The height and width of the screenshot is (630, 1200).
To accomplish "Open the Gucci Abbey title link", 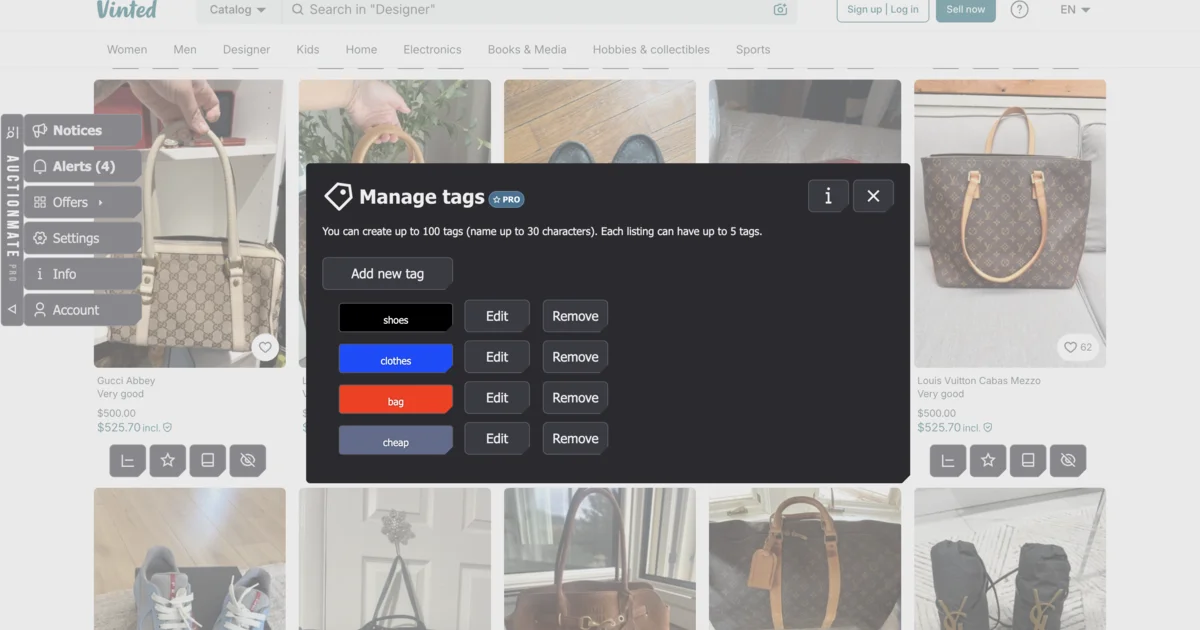I will pyautogui.click(x=126, y=381).
